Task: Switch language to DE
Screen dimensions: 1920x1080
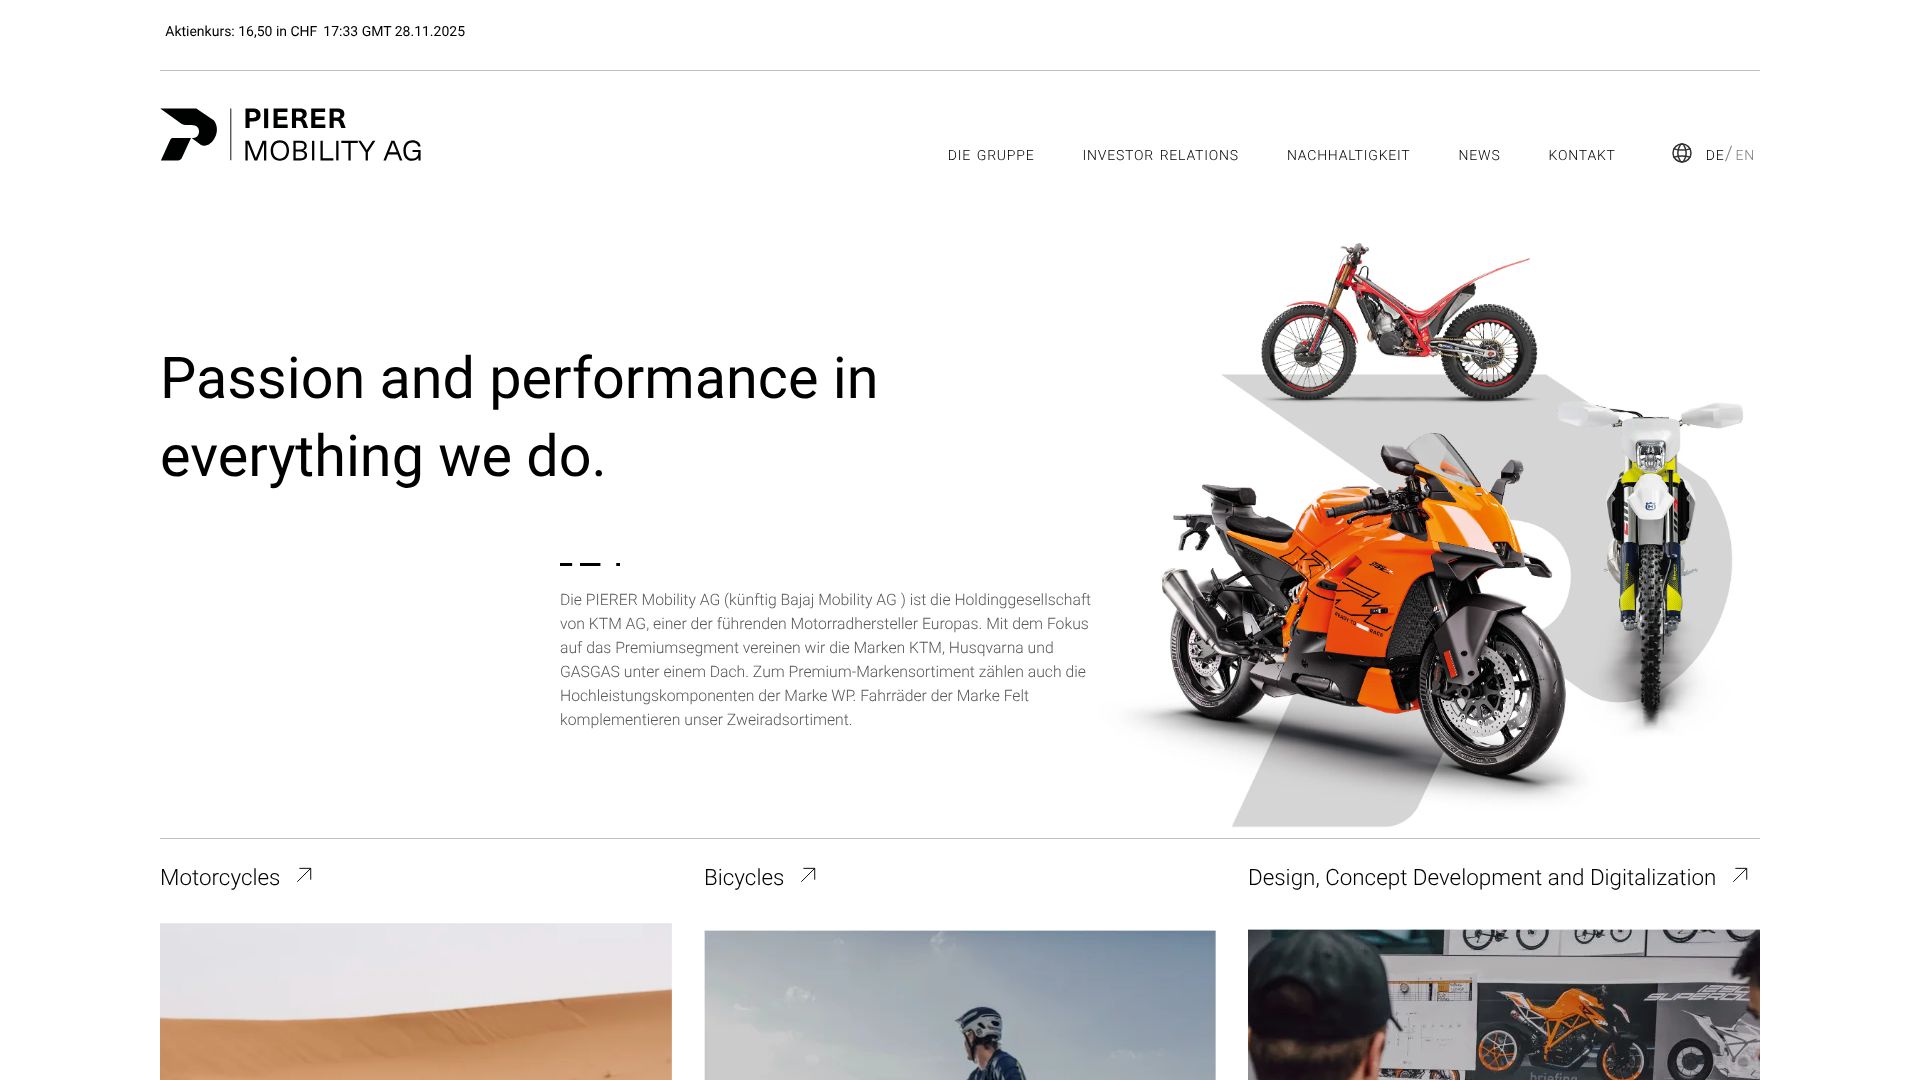Action: 1714,155
